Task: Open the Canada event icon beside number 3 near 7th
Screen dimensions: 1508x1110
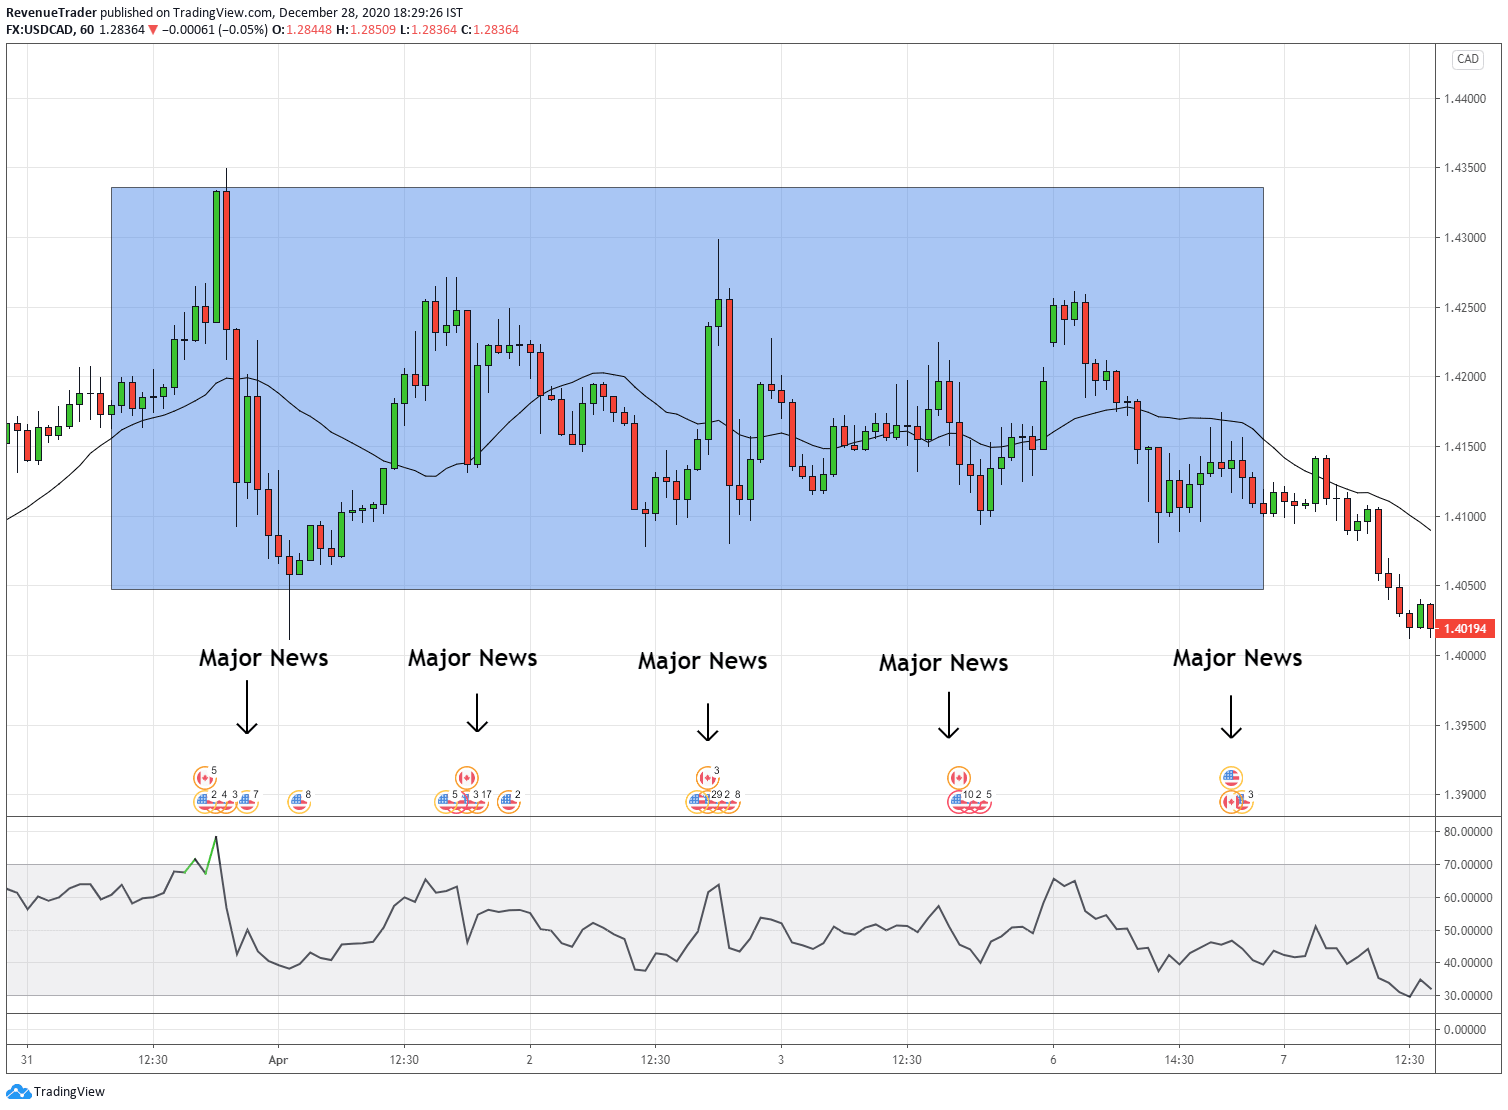Action: [1230, 802]
